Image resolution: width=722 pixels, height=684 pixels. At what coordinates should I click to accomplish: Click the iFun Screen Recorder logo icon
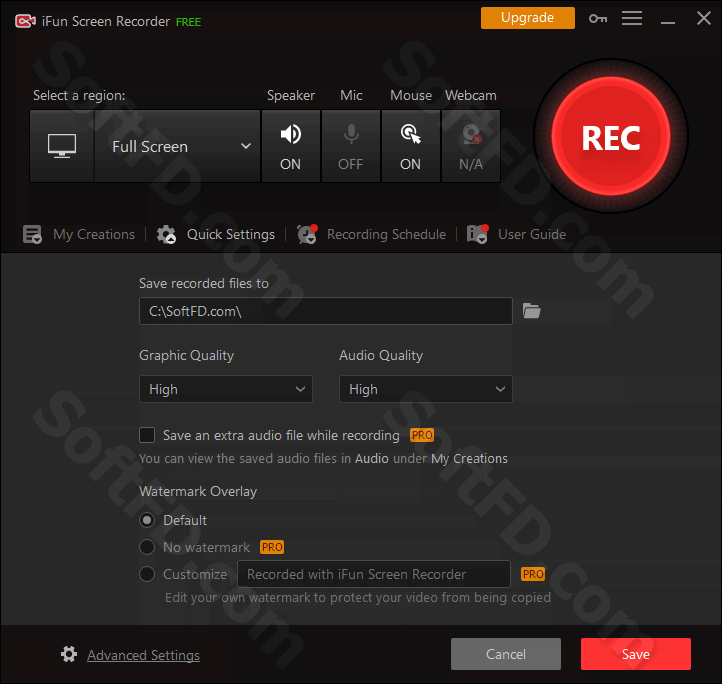pos(25,21)
